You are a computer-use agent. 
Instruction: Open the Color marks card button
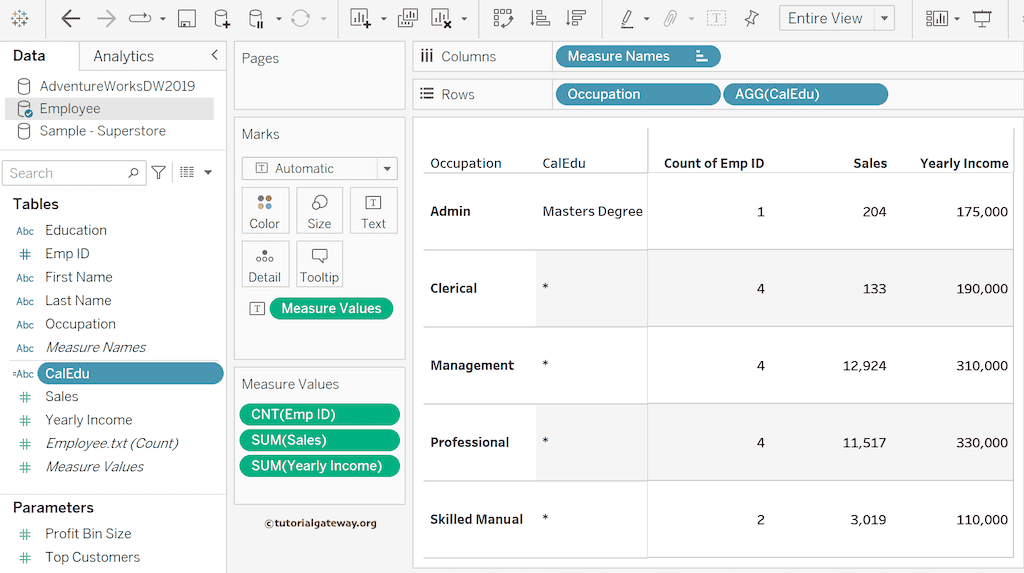pyautogui.click(x=265, y=210)
